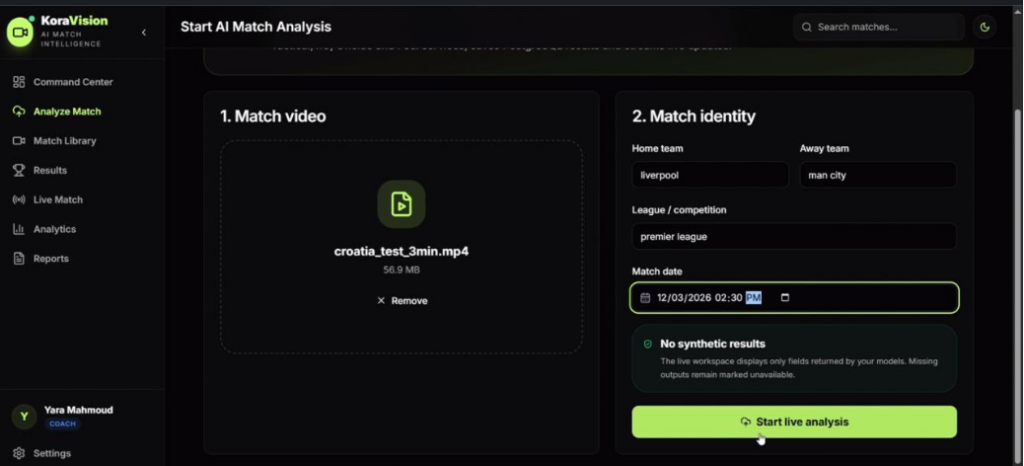Open the date picker calendar button
The image size is (1024, 466).
click(785, 298)
